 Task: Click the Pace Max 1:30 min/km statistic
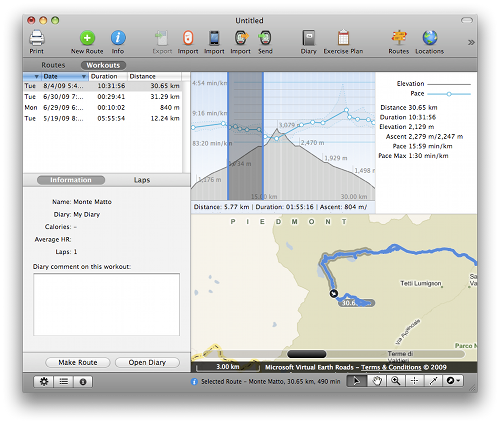(x=413, y=156)
